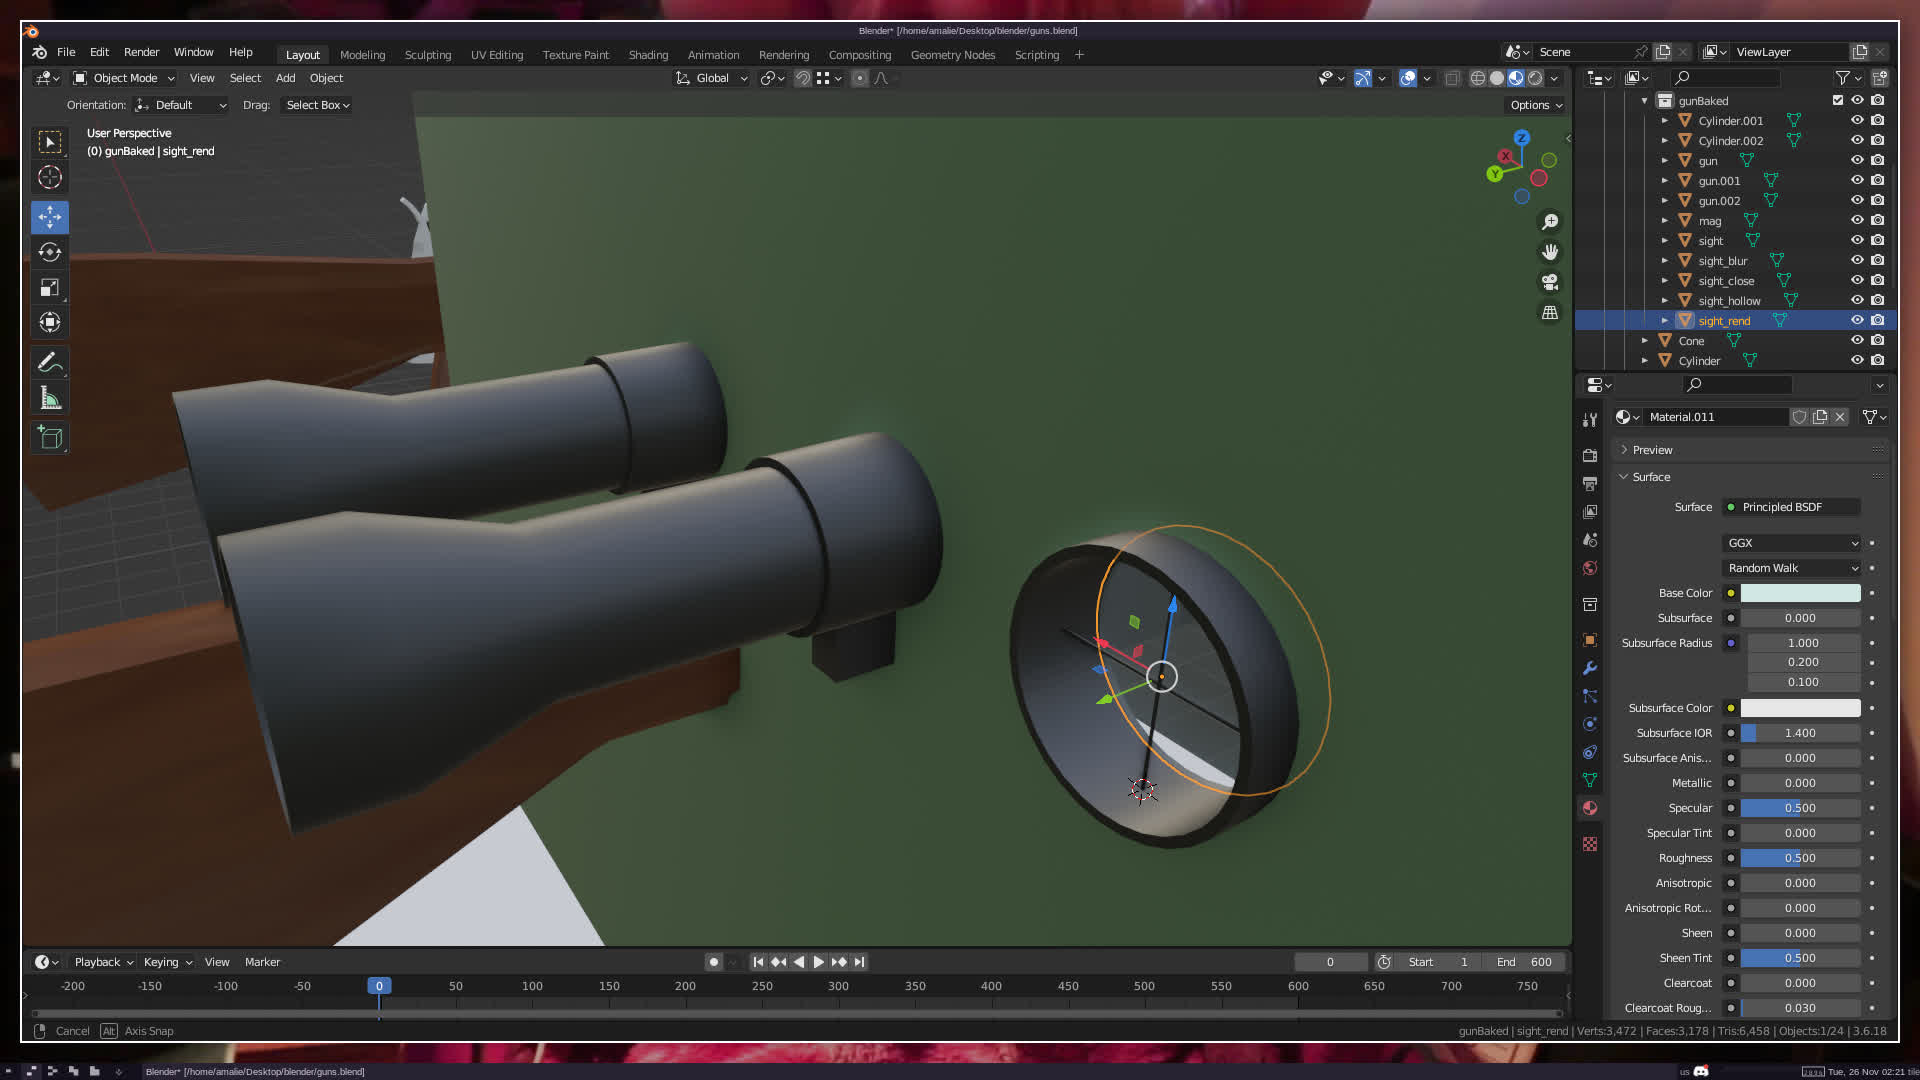The height and width of the screenshot is (1080, 1920).
Task: Switch to perspective/orthographic grid icon
Action: [x=1550, y=313]
